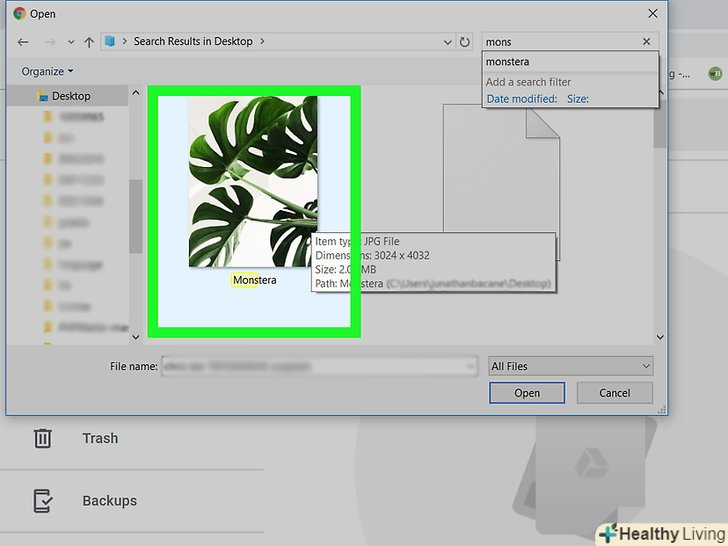The image size is (728, 546).
Task: Go up one folder level
Action: click(x=89, y=42)
